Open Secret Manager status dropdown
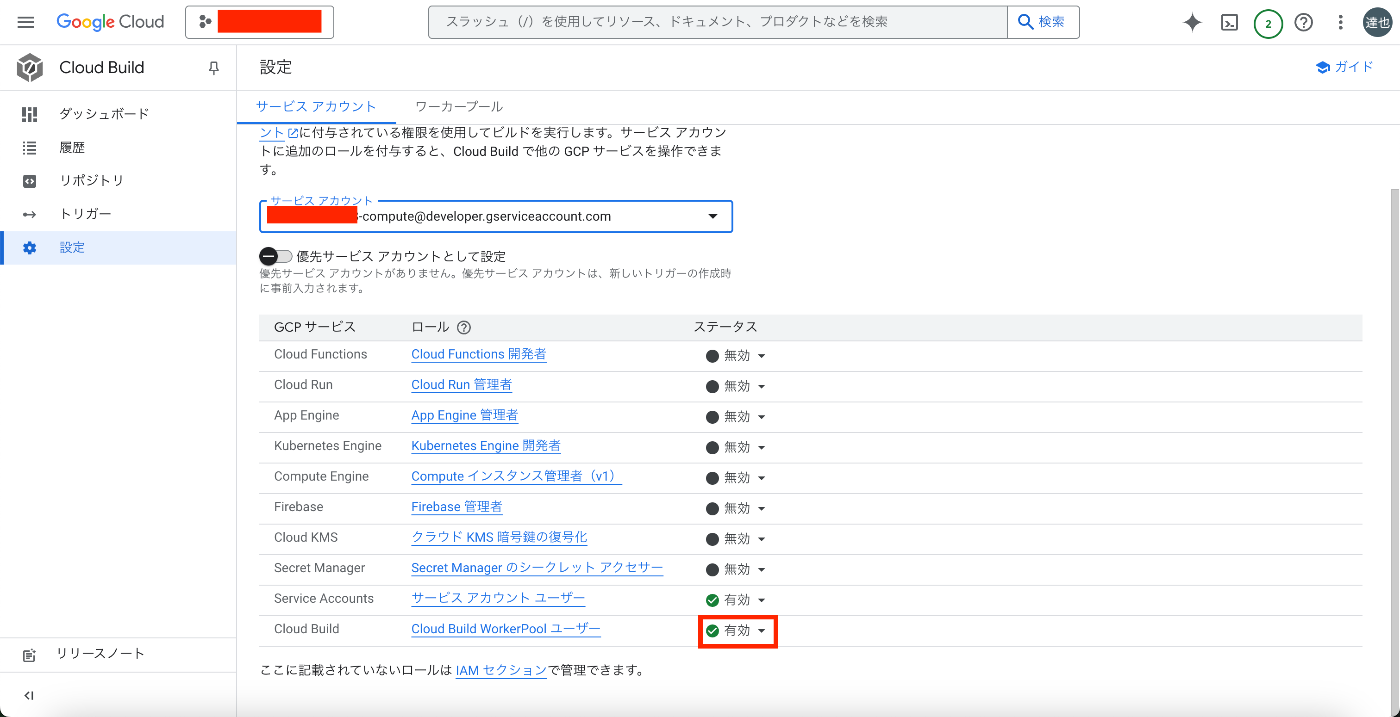 (x=735, y=569)
